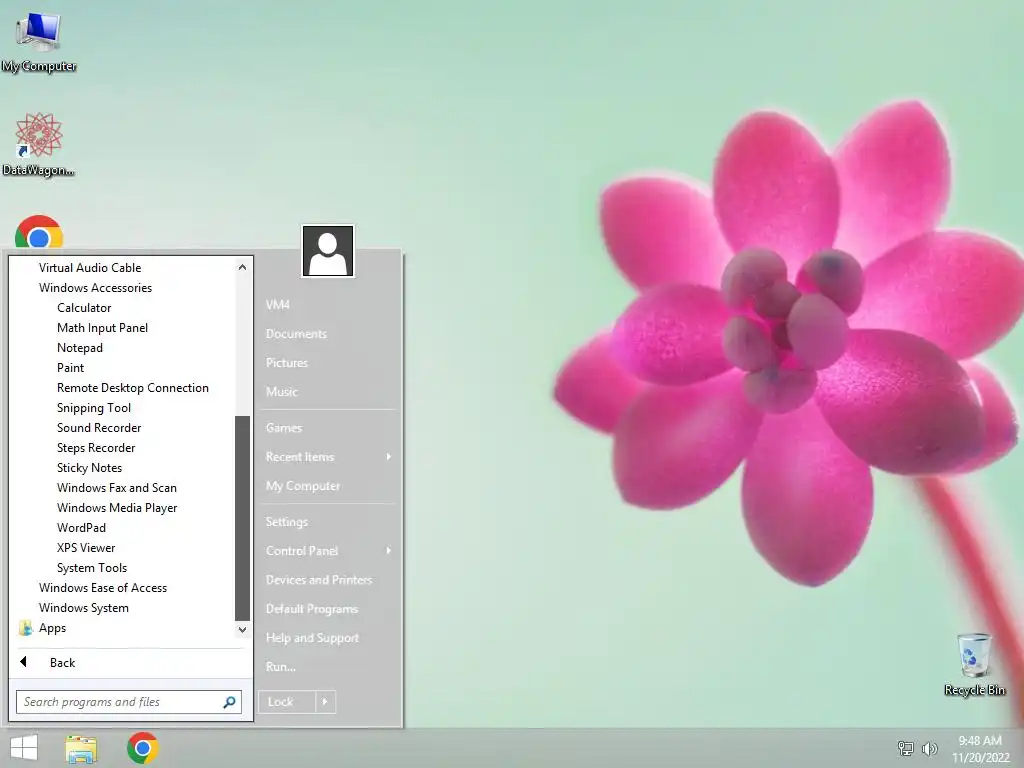Click the Windows Start button in taskbar
Image resolution: width=1024 pixels, height=768 pixels.
[x=24, y=748]
